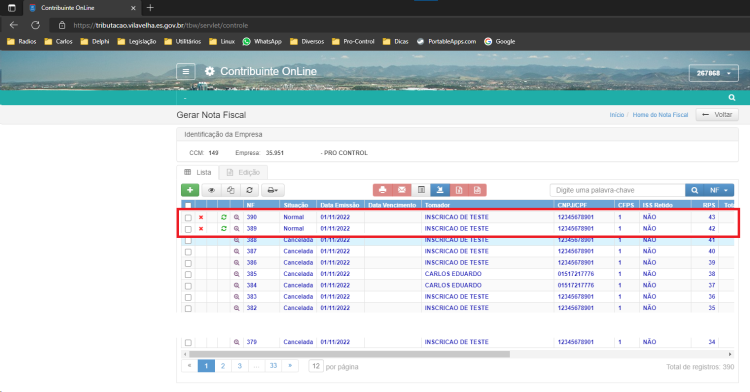
Task: Open a new browser tab with plus button
Action: [150, 8]
